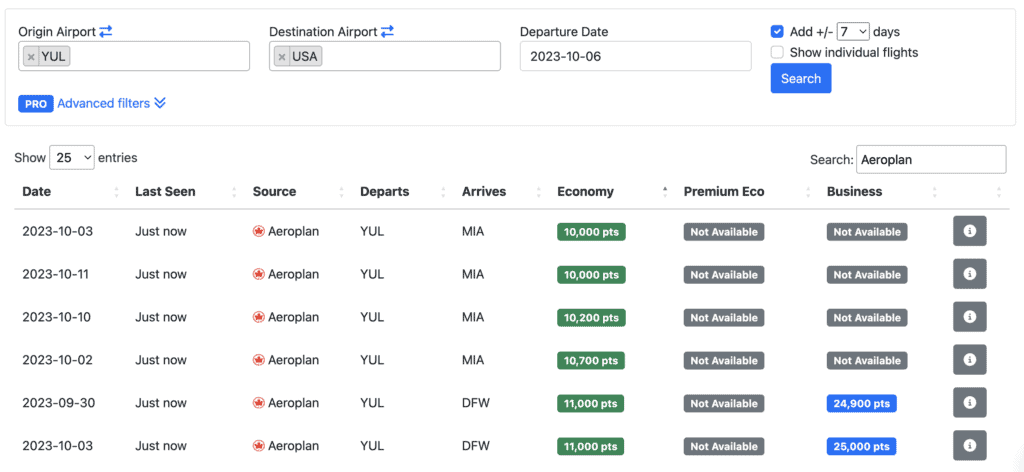Click info icon for 2023-10-02 flight
The height and width of the screenshot is (472, 1024).
(969, 360)
